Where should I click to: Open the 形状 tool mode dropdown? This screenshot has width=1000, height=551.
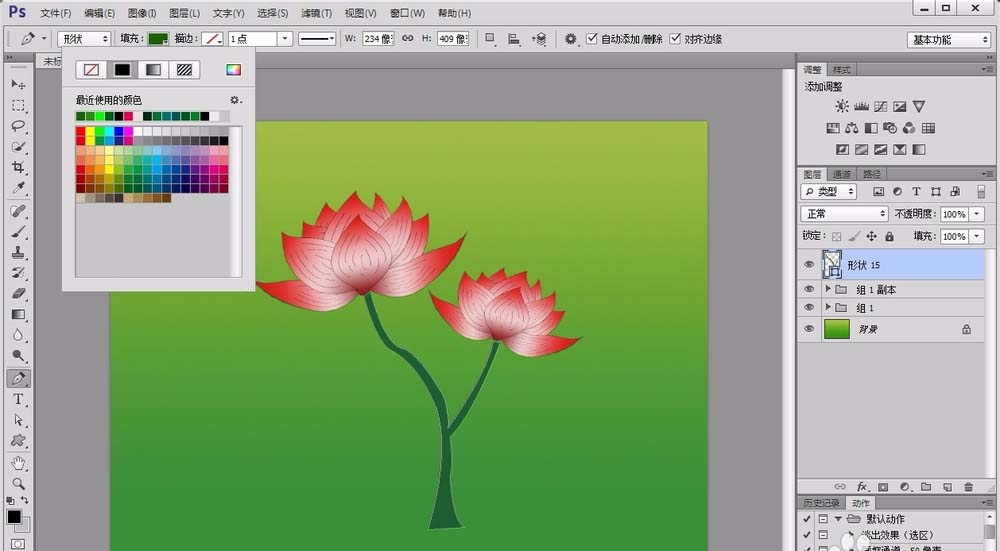click(x=84, y=39)
